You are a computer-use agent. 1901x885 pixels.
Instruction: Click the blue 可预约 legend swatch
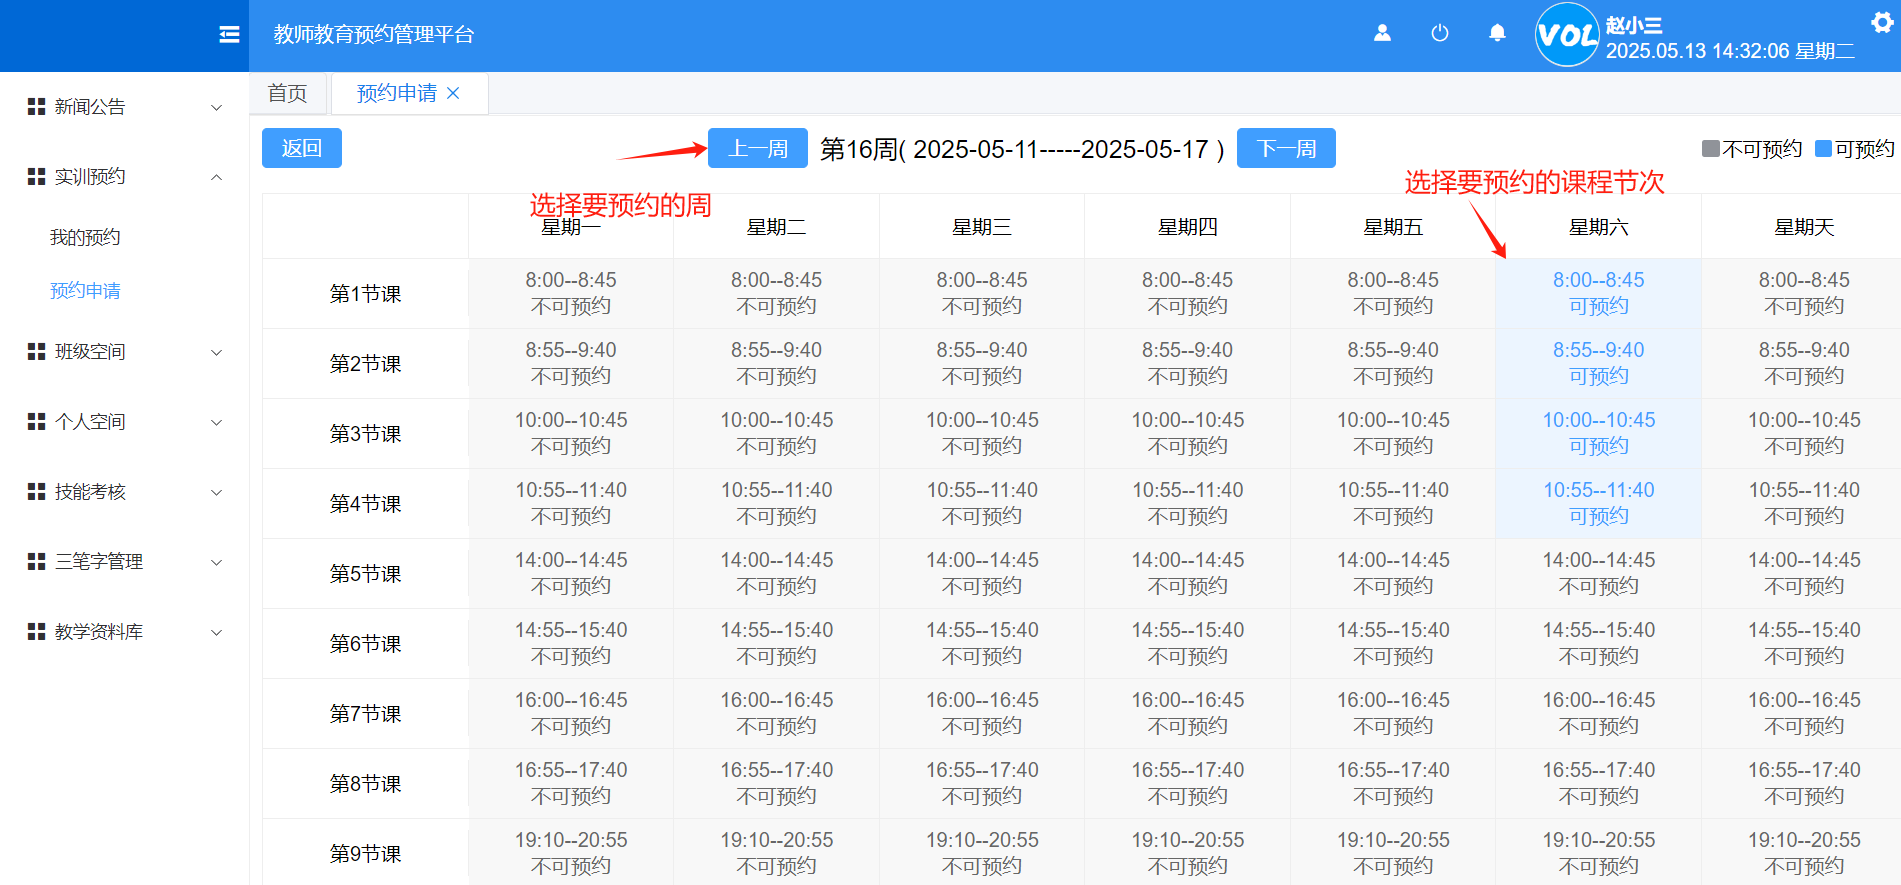tap(1822, 149)
